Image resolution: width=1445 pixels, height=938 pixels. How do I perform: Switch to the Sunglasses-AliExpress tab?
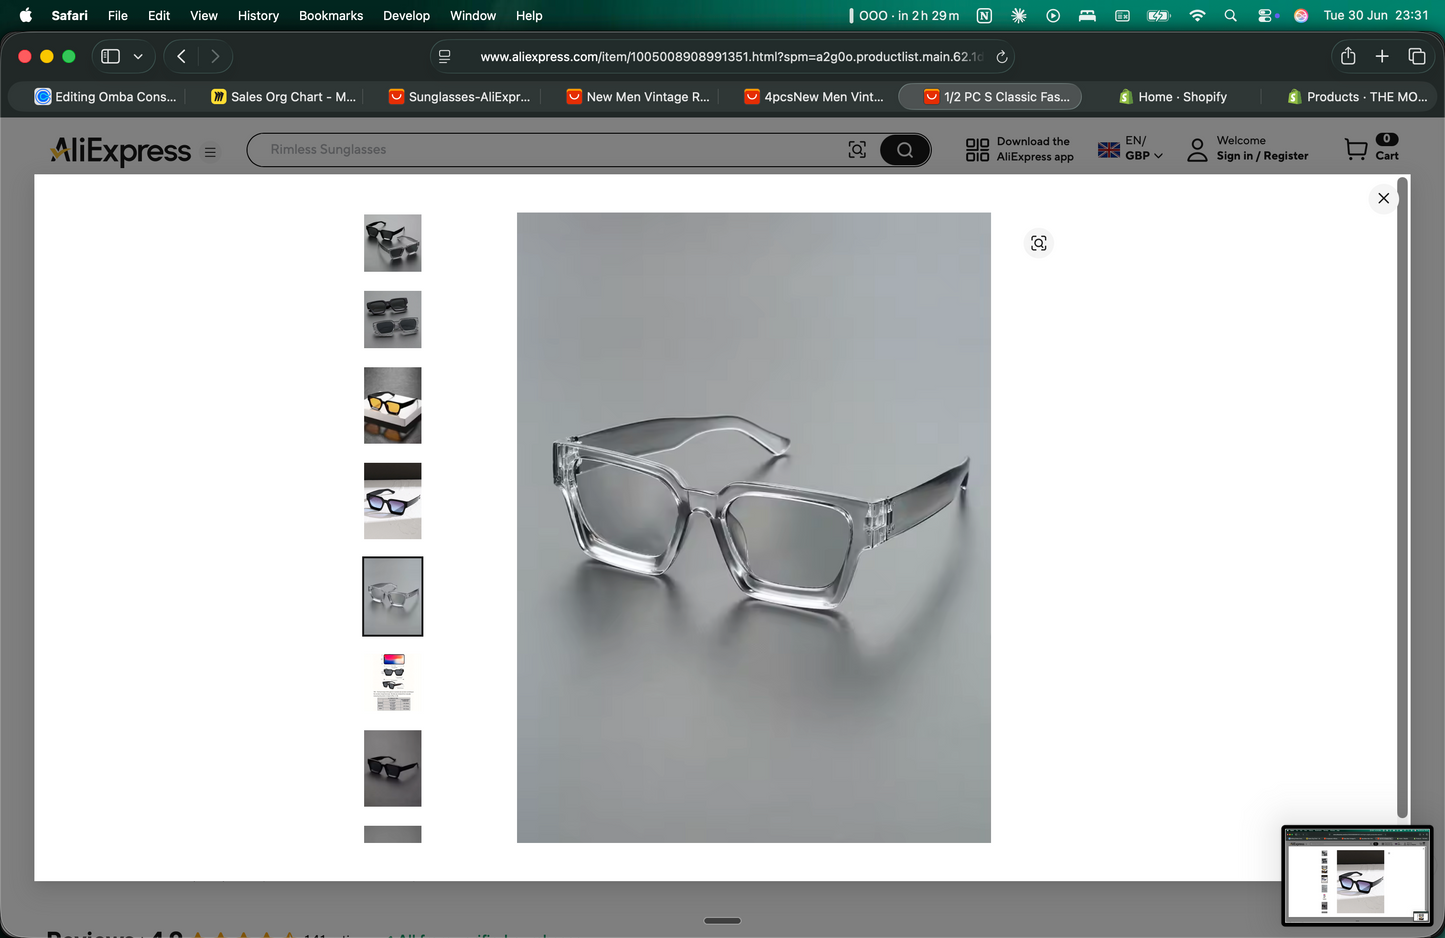[x=459, y=97]
